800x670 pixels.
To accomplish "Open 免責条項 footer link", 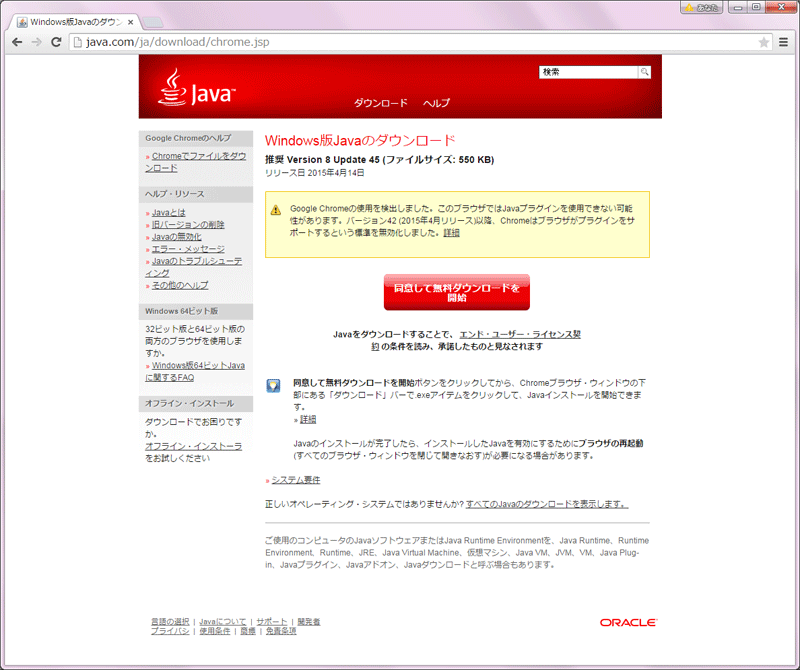I will [x=281, y=631].
